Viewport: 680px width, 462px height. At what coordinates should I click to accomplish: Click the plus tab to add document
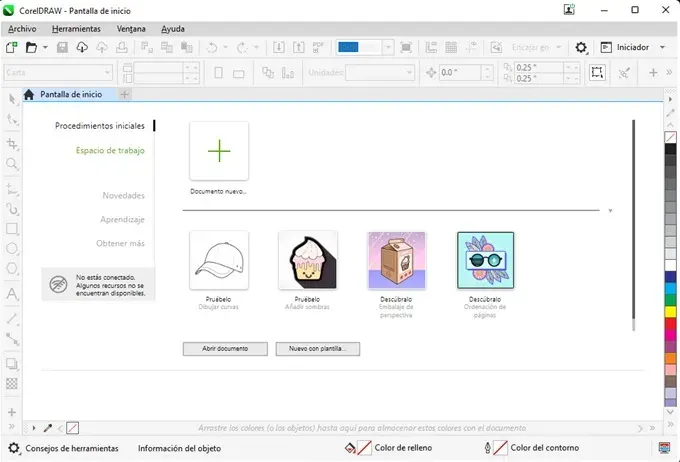(x=124, y=94)
